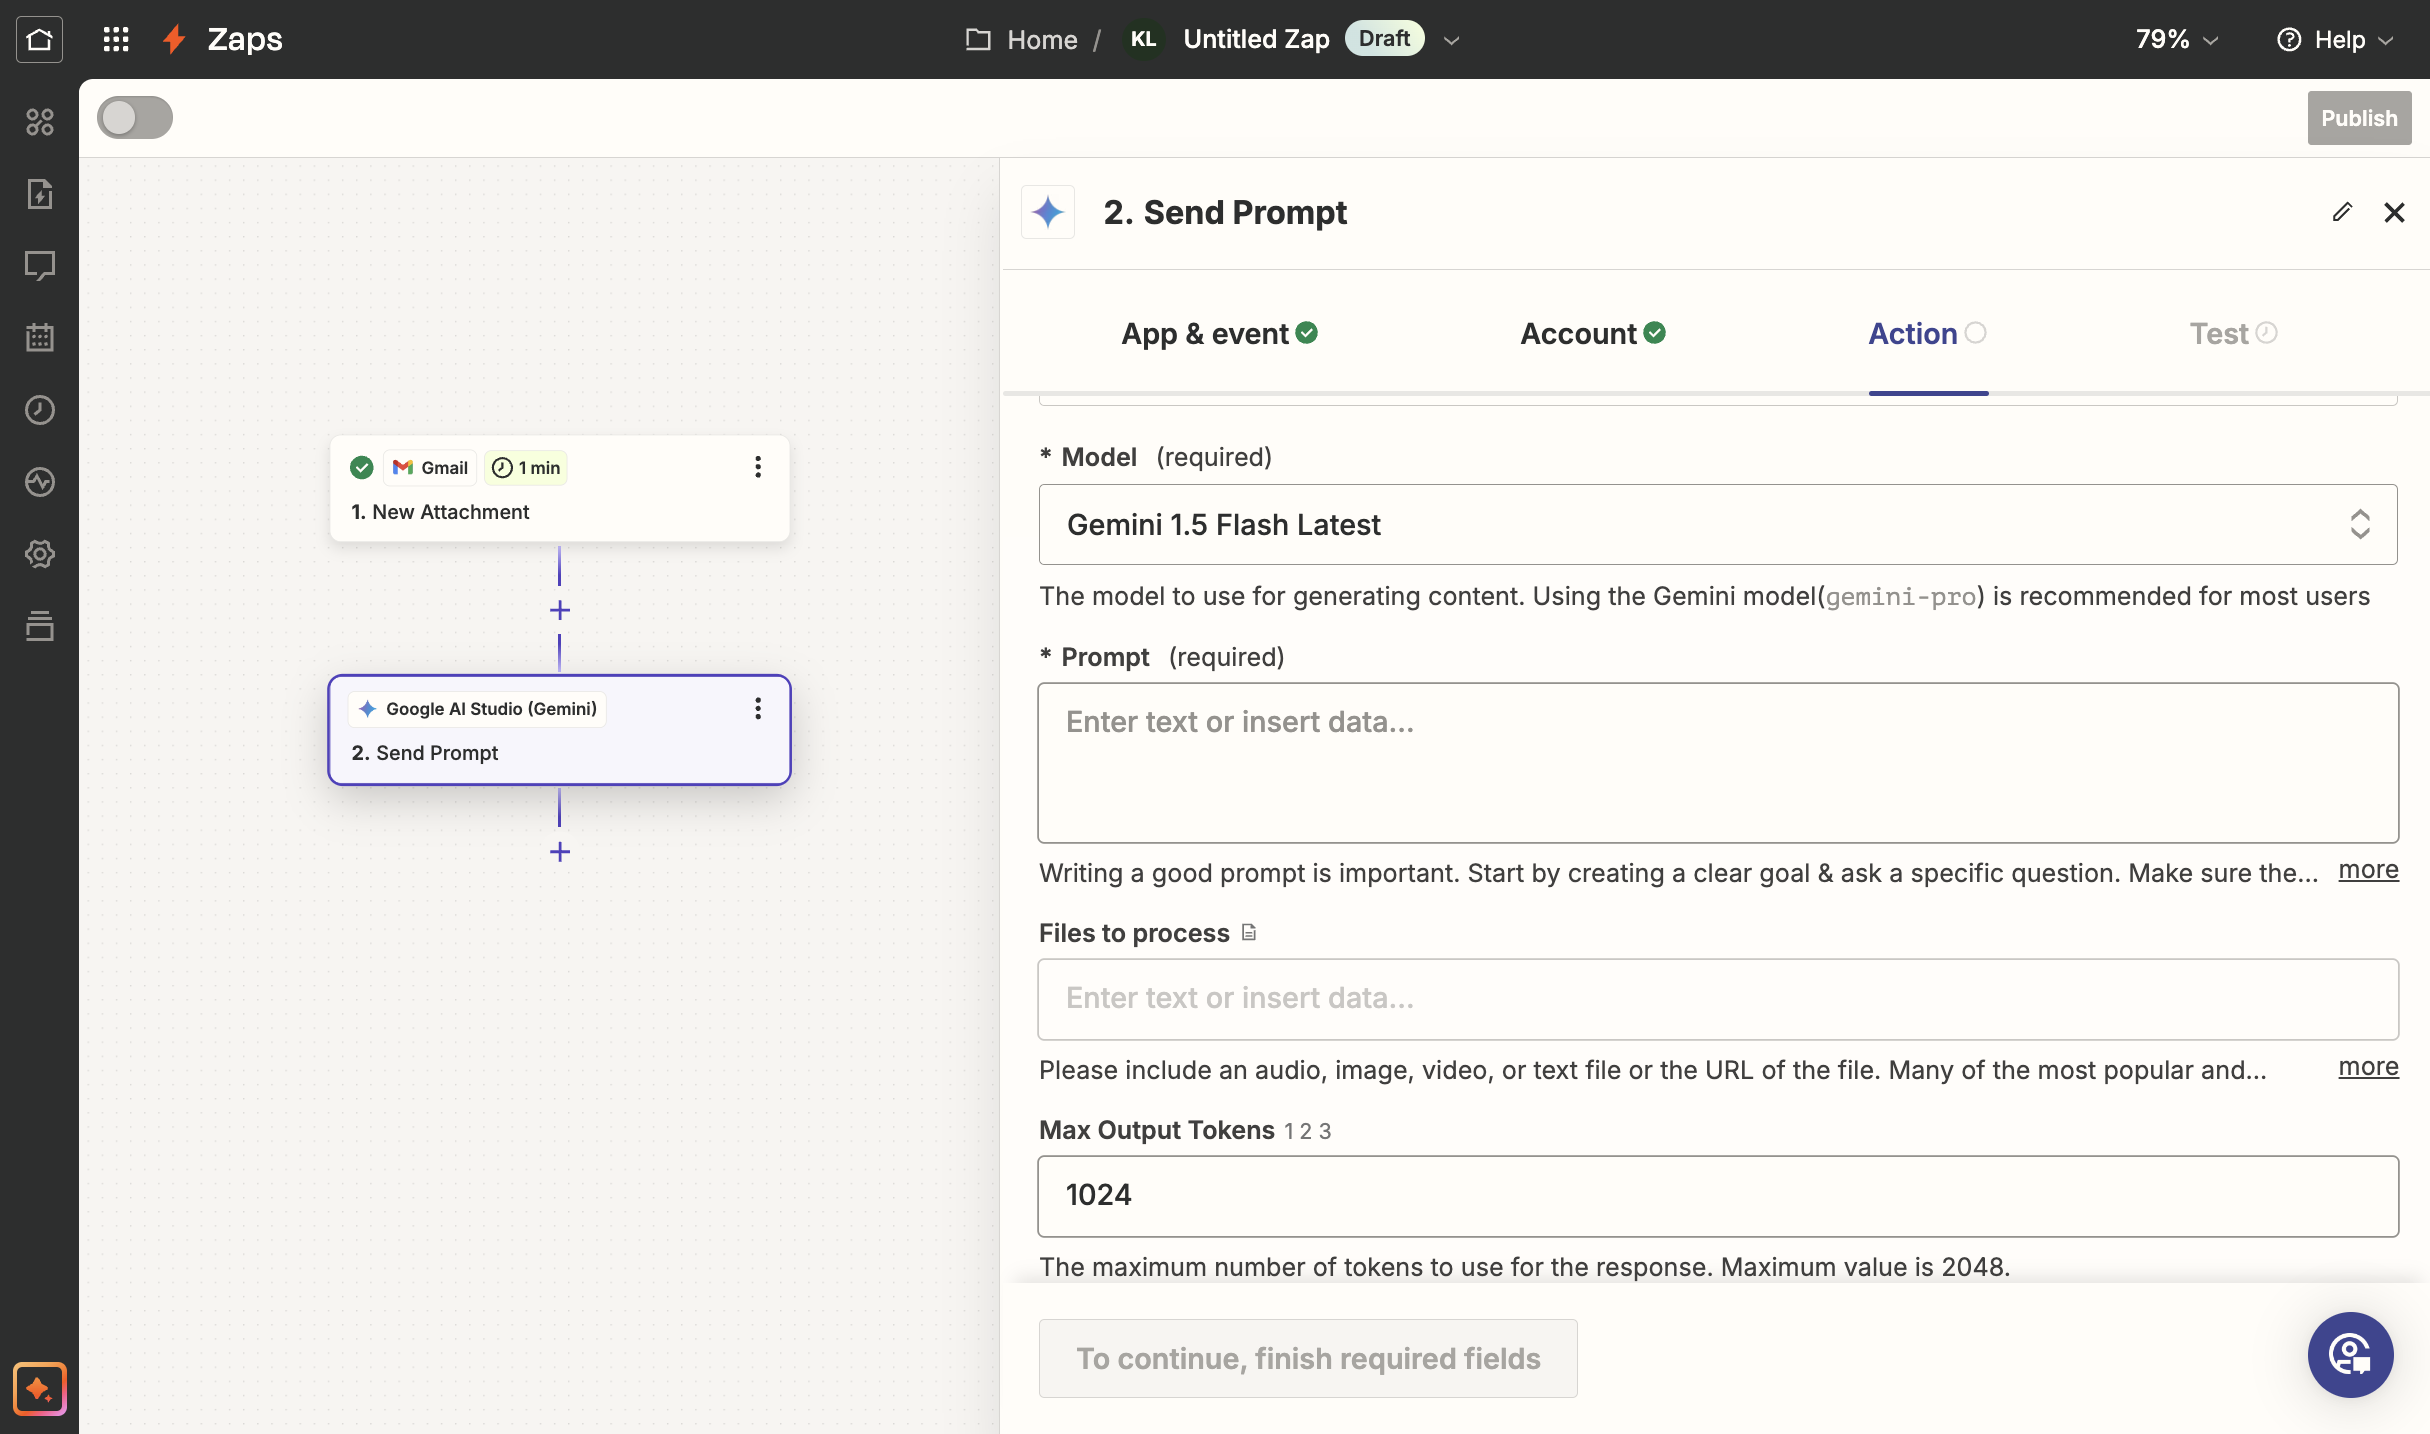Close the Send Prompt panel

[x=2394, y=212]
